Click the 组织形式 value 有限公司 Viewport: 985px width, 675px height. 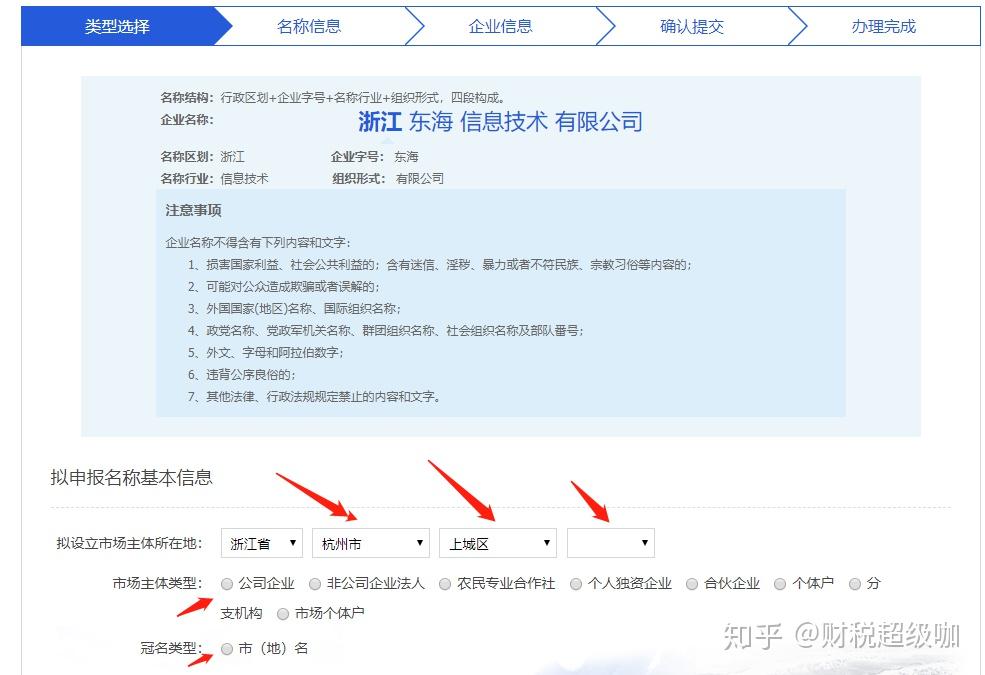point(420,178)
